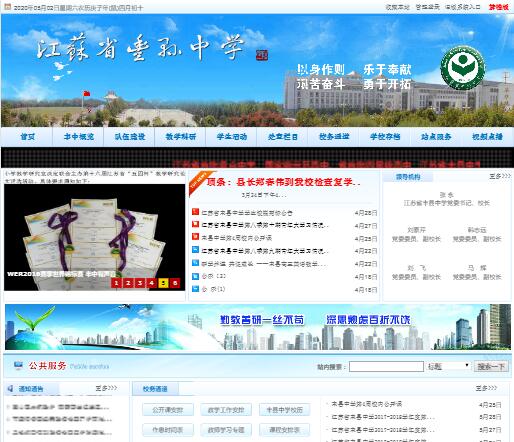The height and width of the screenshot is (442, 514).
Task: Select the 领导机构 tab
Action: point(408,177)
